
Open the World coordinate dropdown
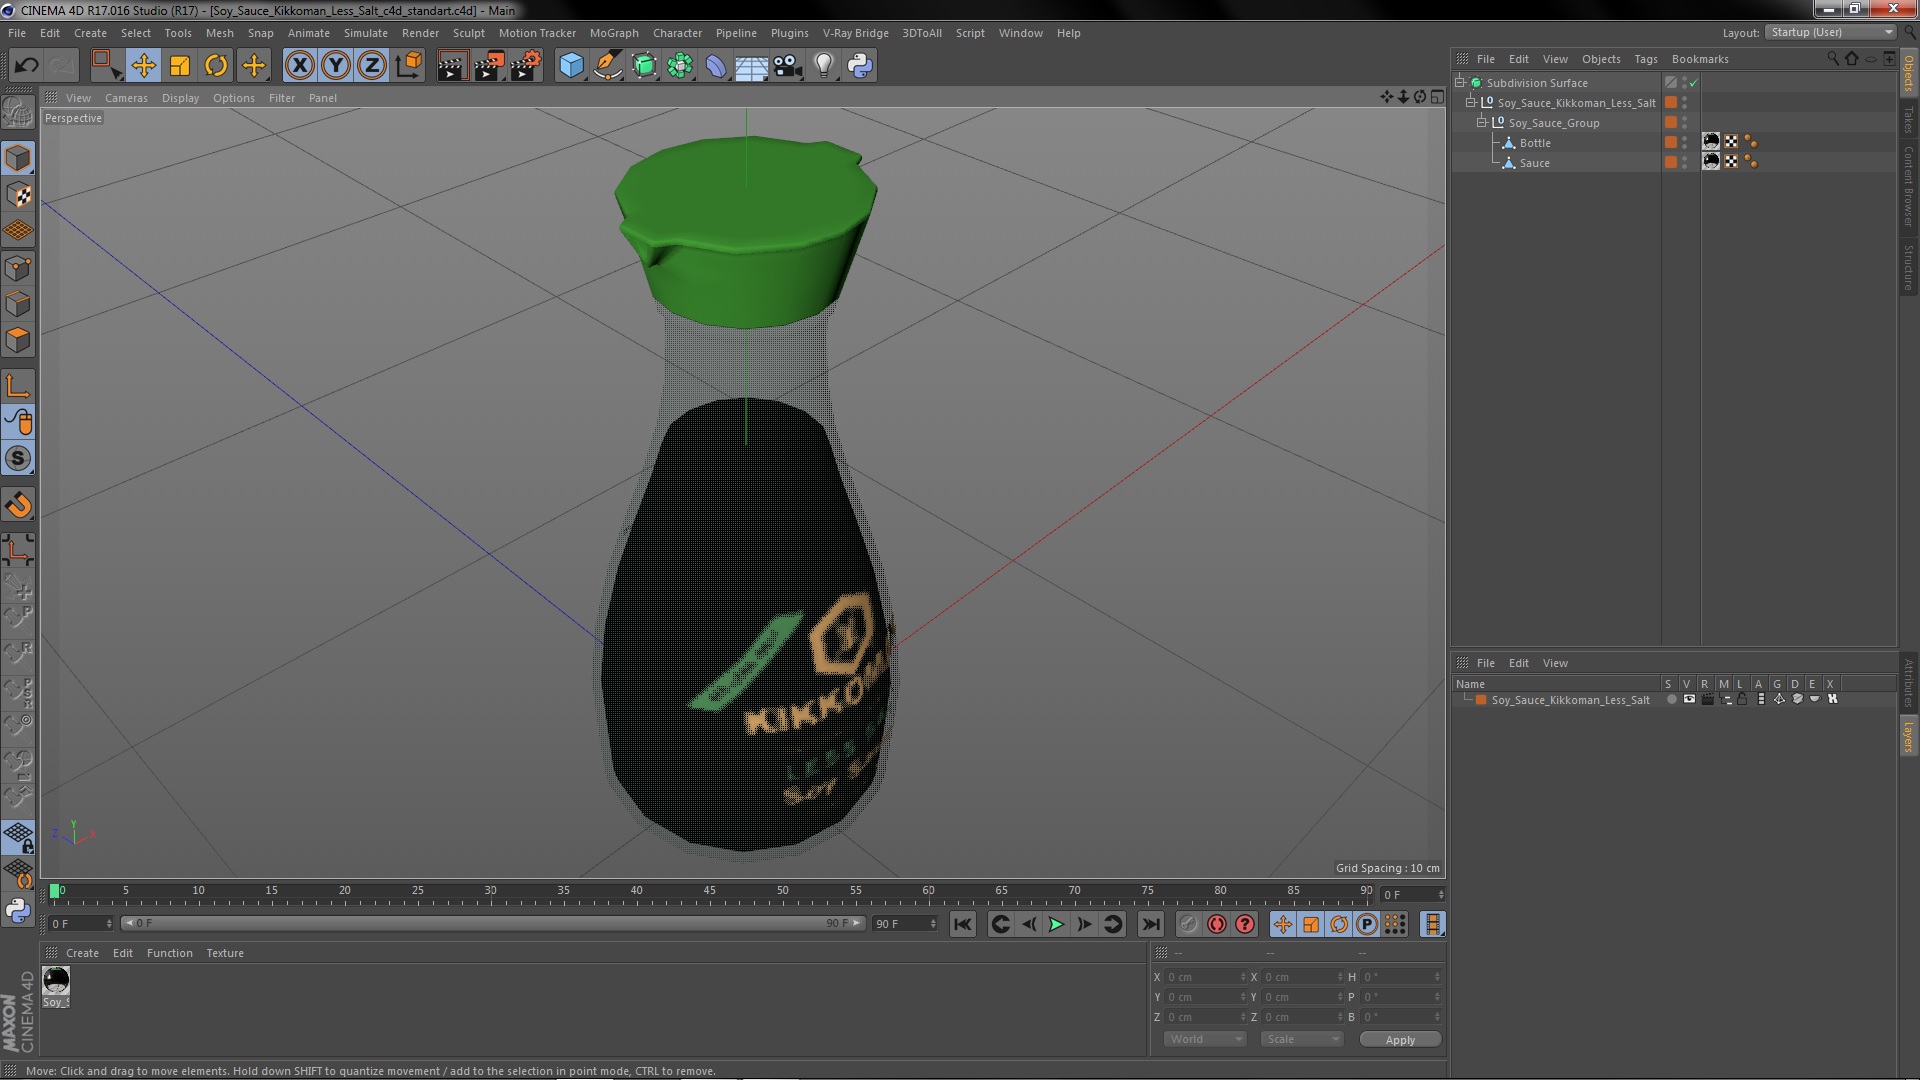[x=1204, y=1039]
